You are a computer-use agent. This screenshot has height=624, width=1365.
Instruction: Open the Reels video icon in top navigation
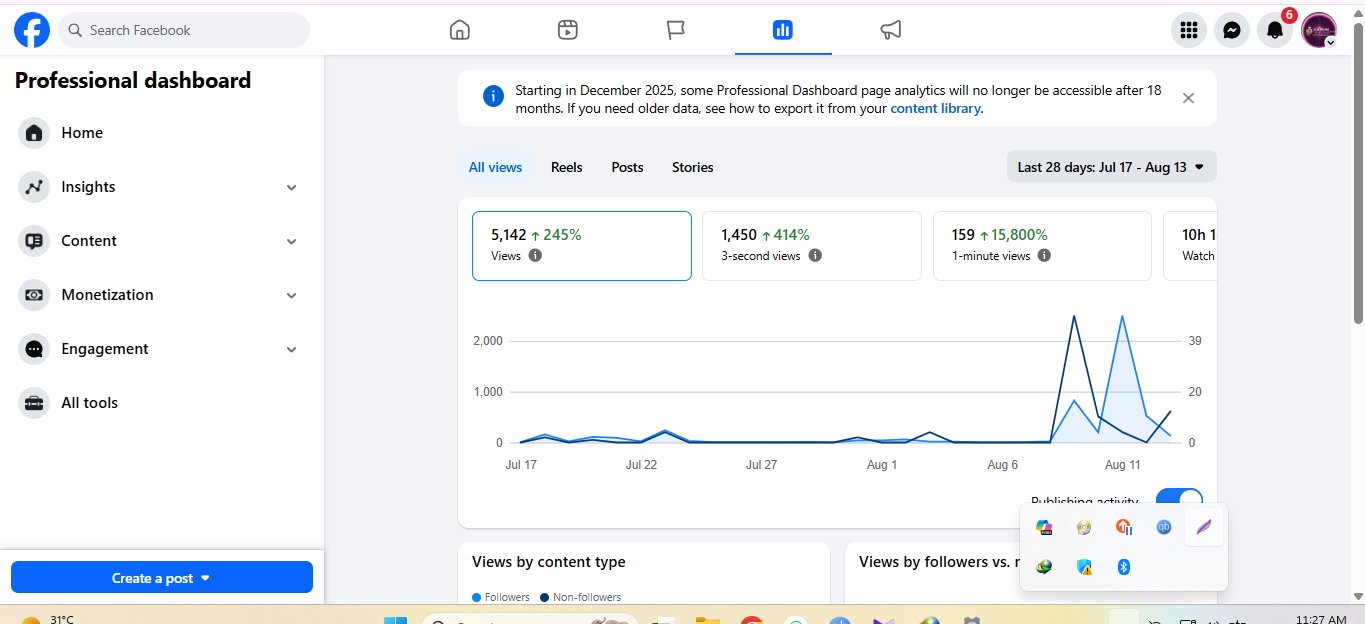pyautogui.click(x=568, y=30)
